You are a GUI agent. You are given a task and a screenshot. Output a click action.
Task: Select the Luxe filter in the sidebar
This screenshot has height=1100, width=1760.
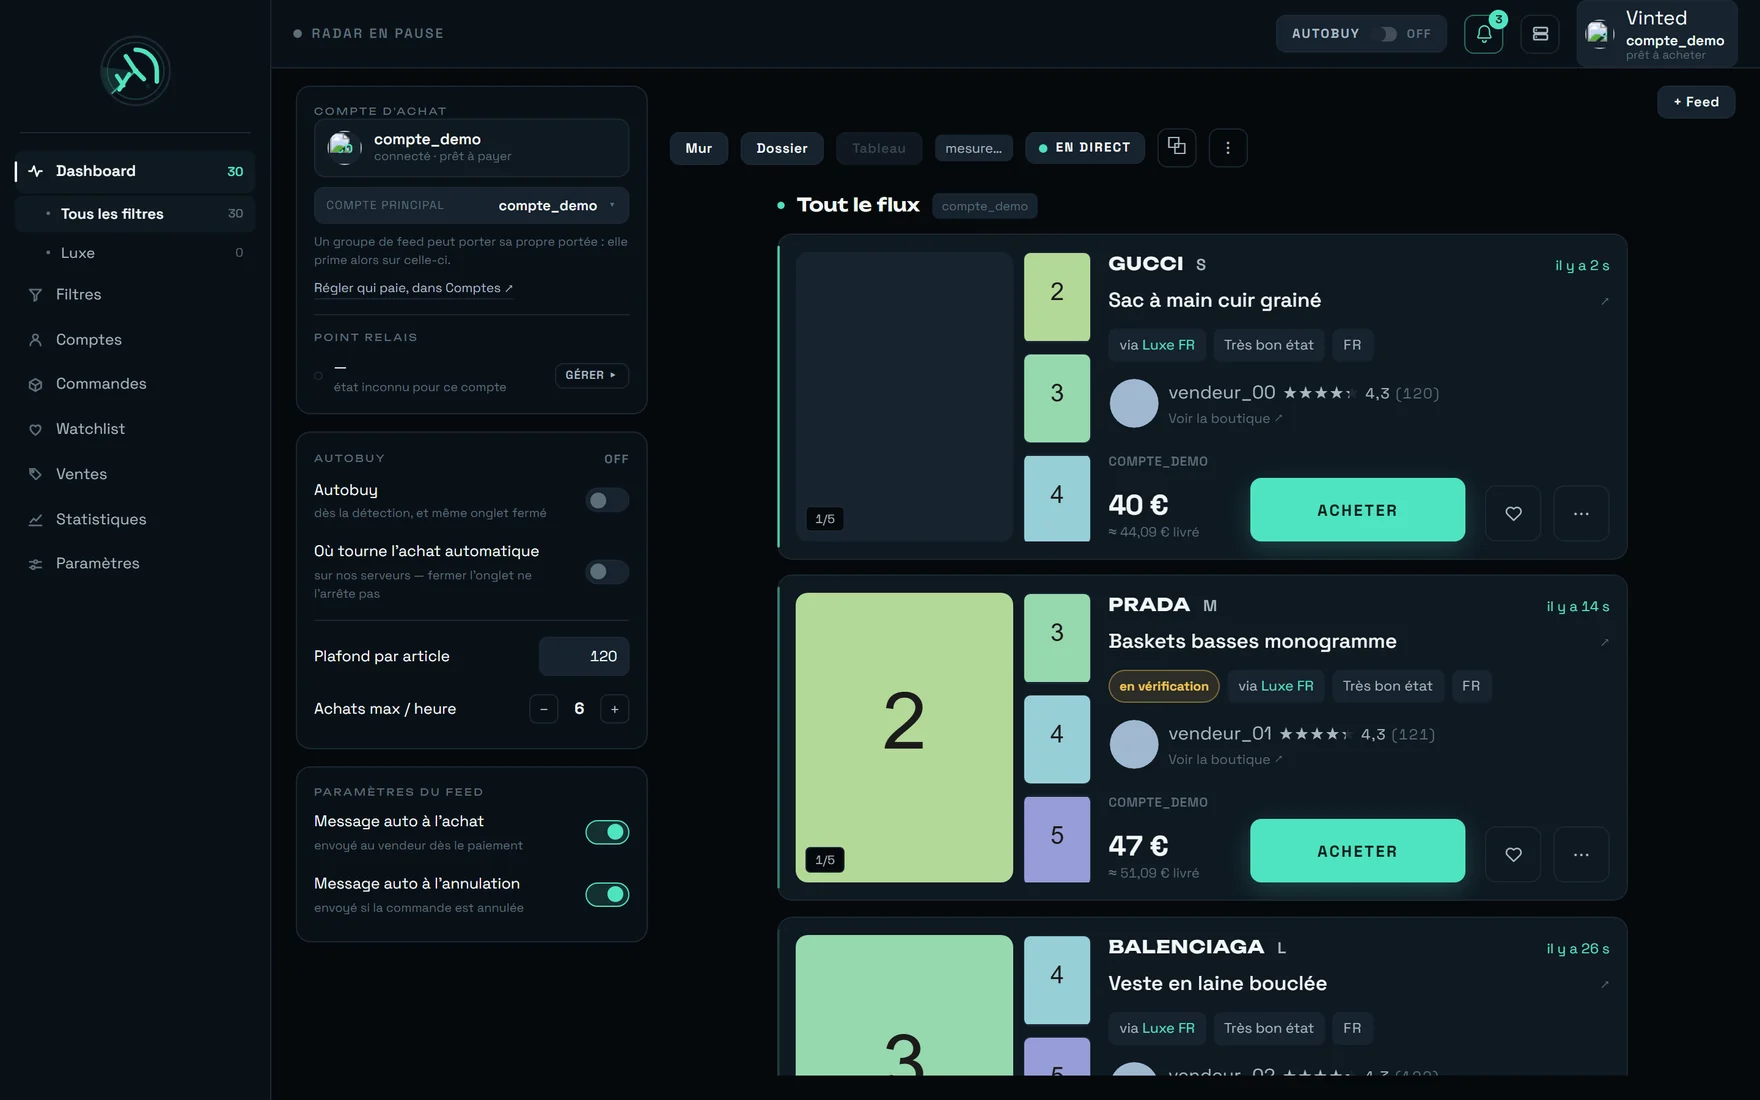click(135, 253)
